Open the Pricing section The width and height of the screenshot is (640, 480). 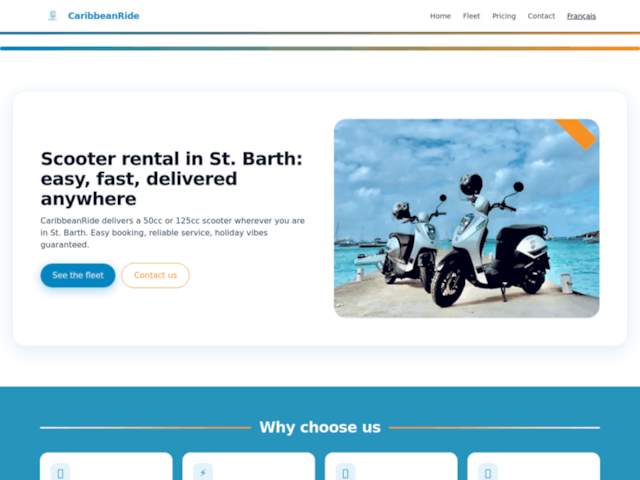click(504, 16)
